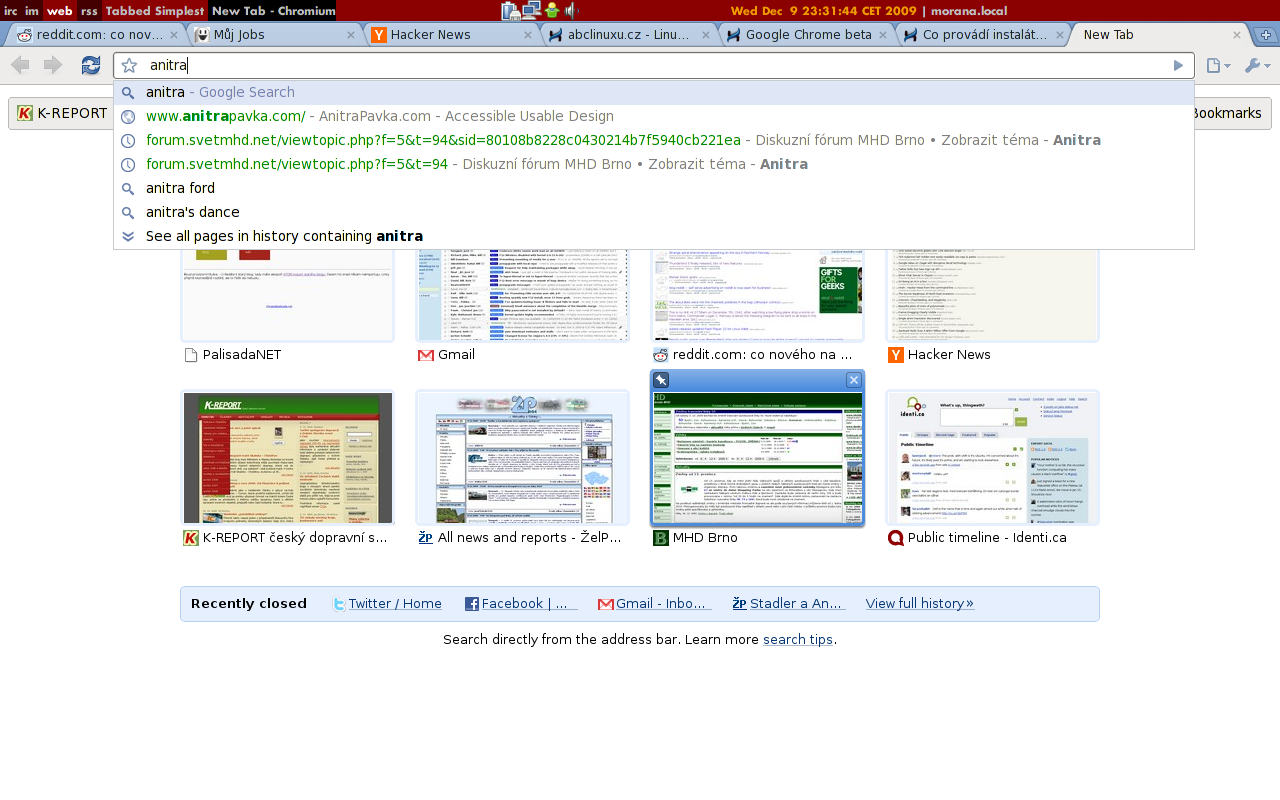The width and height of the screenshot is (1280, 800).
Task: Close the New Tab tab
Action: [1237, 35]
